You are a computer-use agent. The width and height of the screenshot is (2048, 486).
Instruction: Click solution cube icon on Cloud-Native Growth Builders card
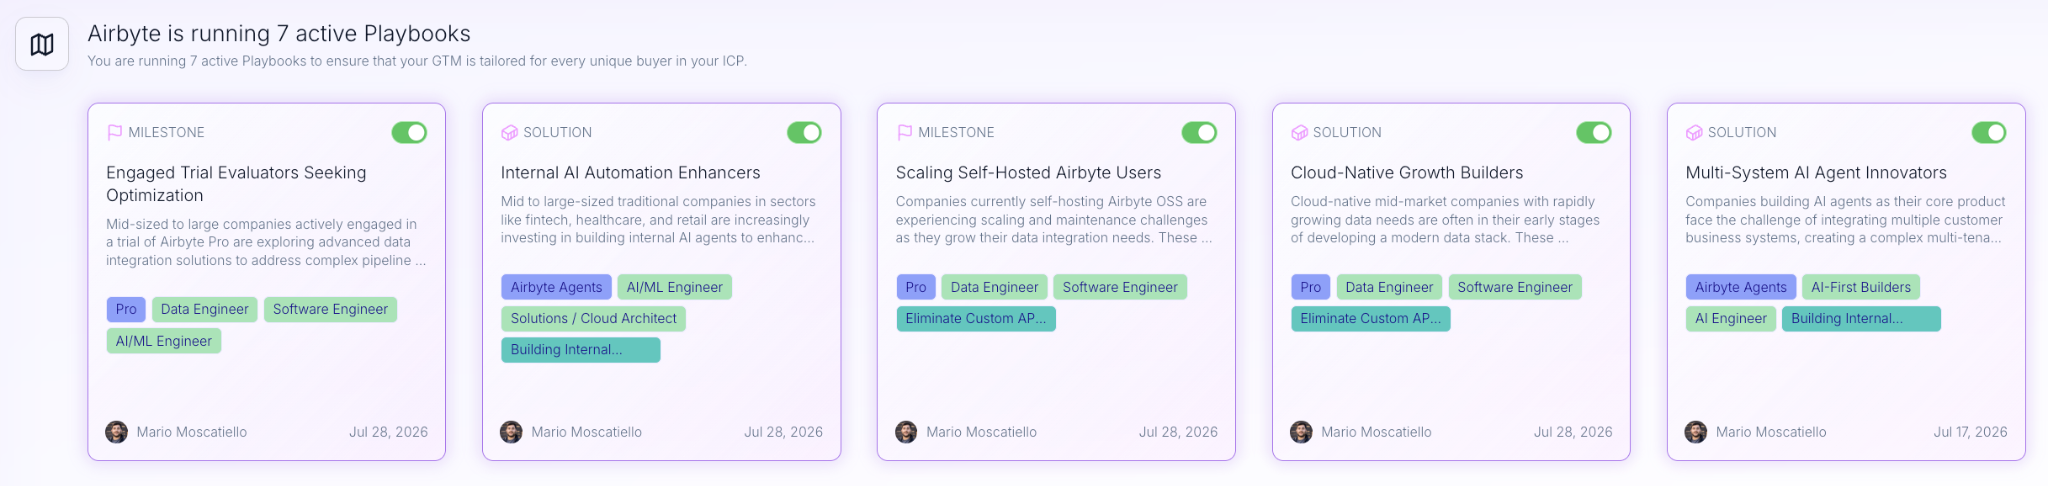pyautogui.click(x=1299, y=132)
